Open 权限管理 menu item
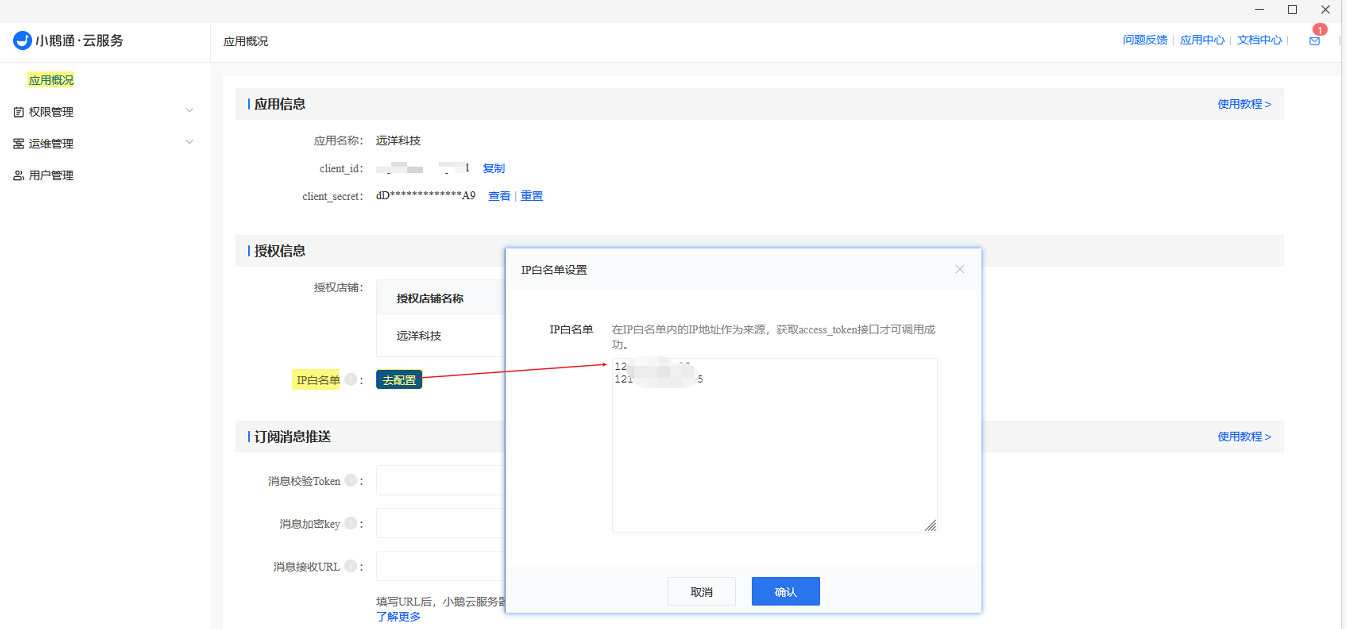The width and height of the screenshot is (1347, 629). (51, 112)
